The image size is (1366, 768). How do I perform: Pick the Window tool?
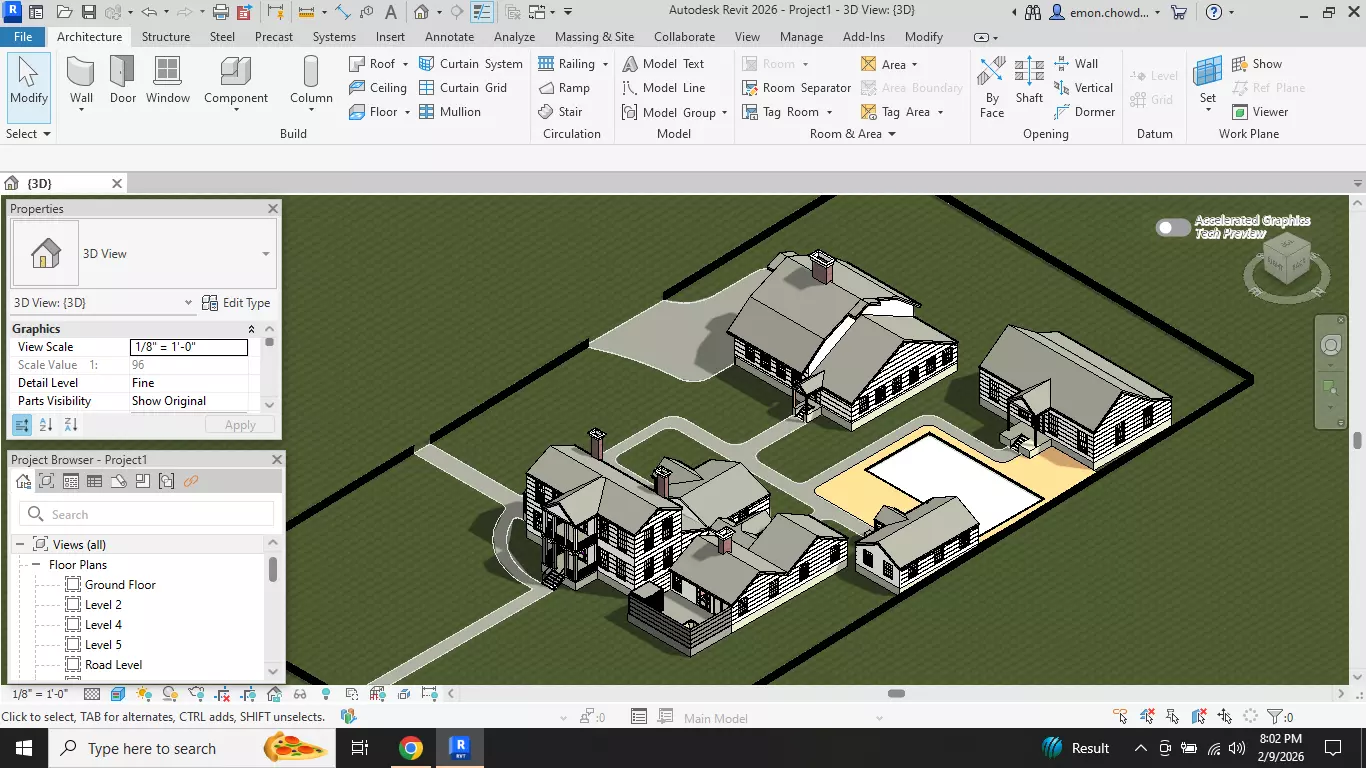(168, 80)
